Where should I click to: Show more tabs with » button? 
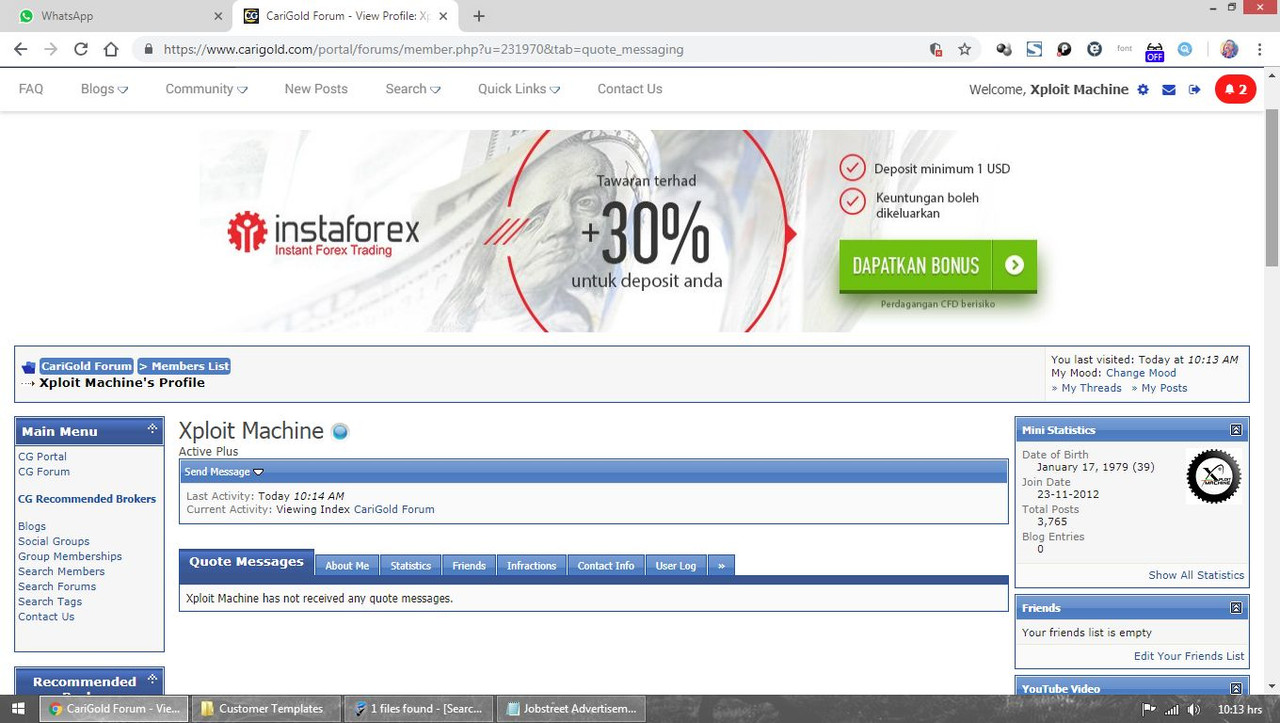pos(721,565)
